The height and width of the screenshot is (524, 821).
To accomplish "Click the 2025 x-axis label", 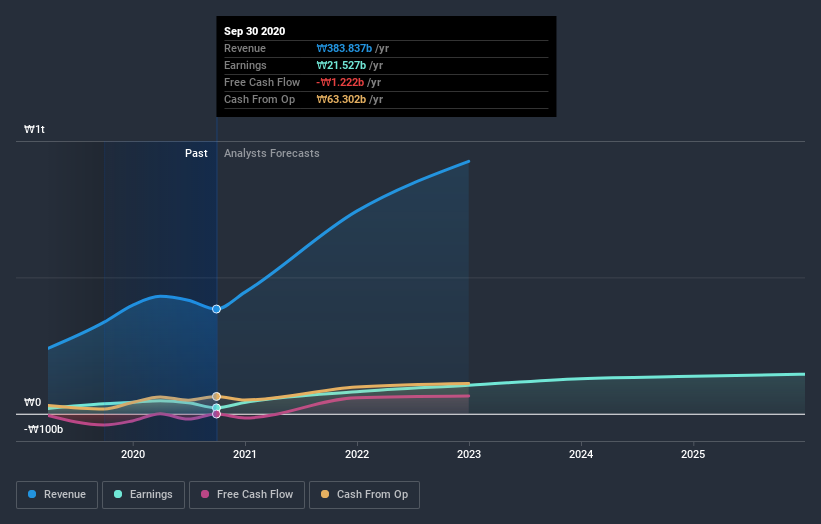I will (x=693, y=454).
